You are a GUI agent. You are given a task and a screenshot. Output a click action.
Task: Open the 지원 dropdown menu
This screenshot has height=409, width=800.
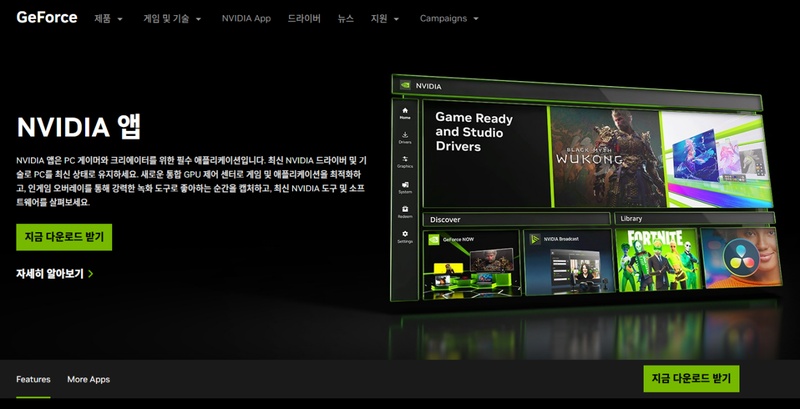click(x=384, y=19)
